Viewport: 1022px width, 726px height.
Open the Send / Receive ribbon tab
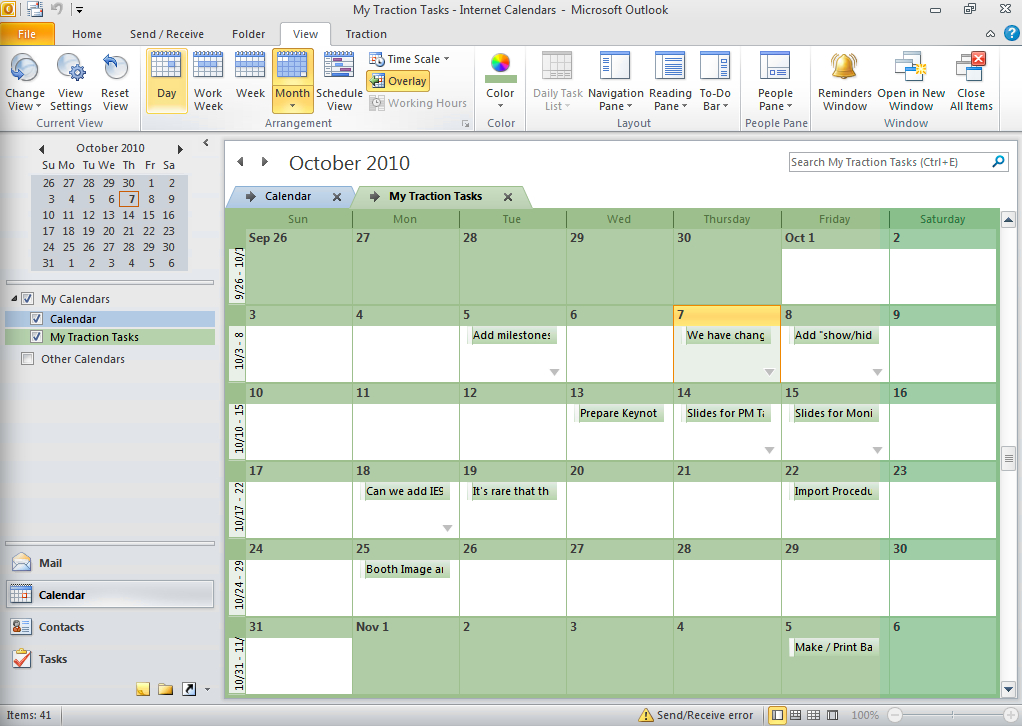[166, 34]
